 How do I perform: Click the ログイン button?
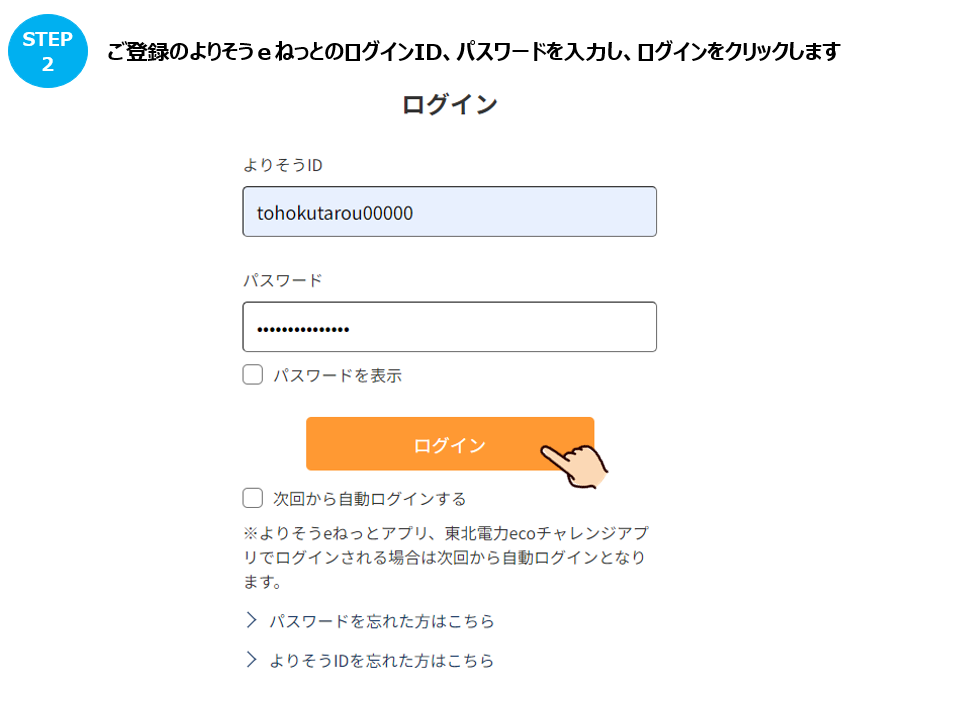[x=449, y=443]
